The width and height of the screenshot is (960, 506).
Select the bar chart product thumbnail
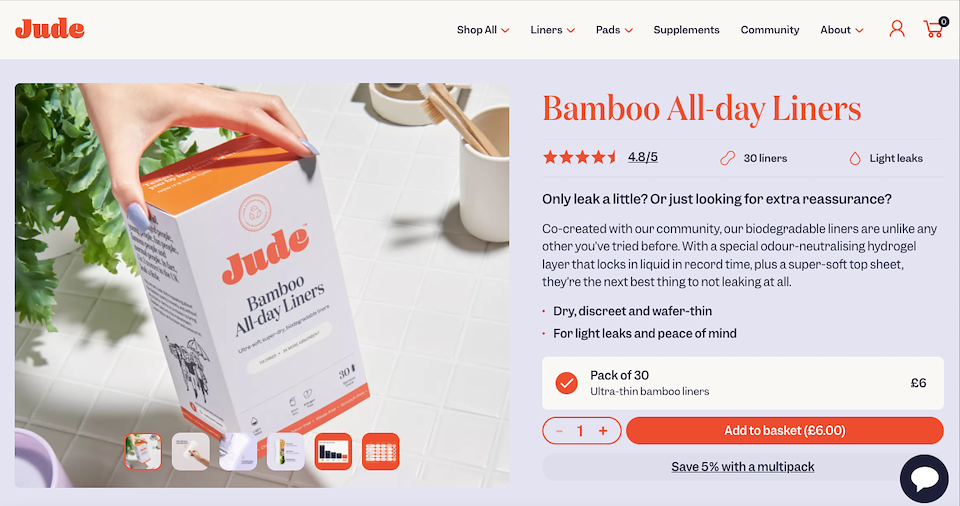click(x=333, y=451)
